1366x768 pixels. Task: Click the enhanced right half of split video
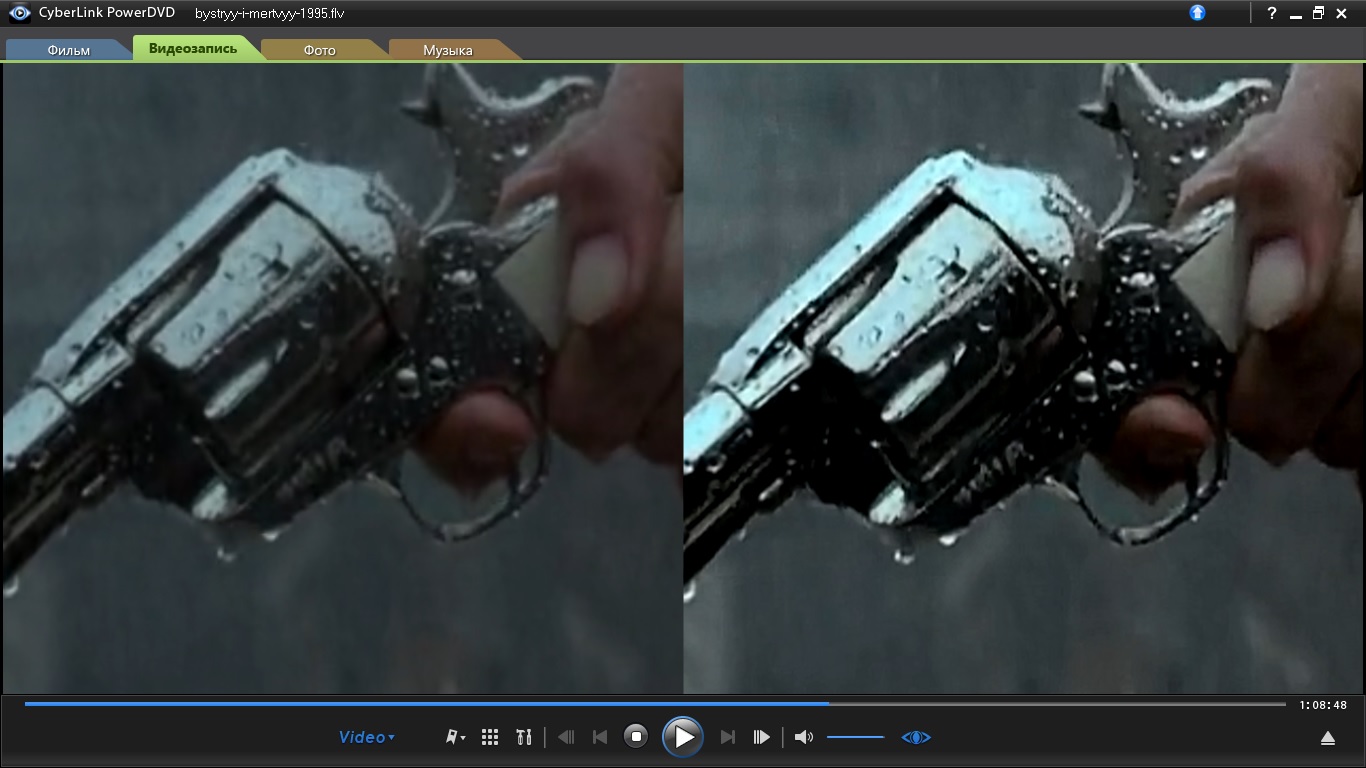point(1023,378)
